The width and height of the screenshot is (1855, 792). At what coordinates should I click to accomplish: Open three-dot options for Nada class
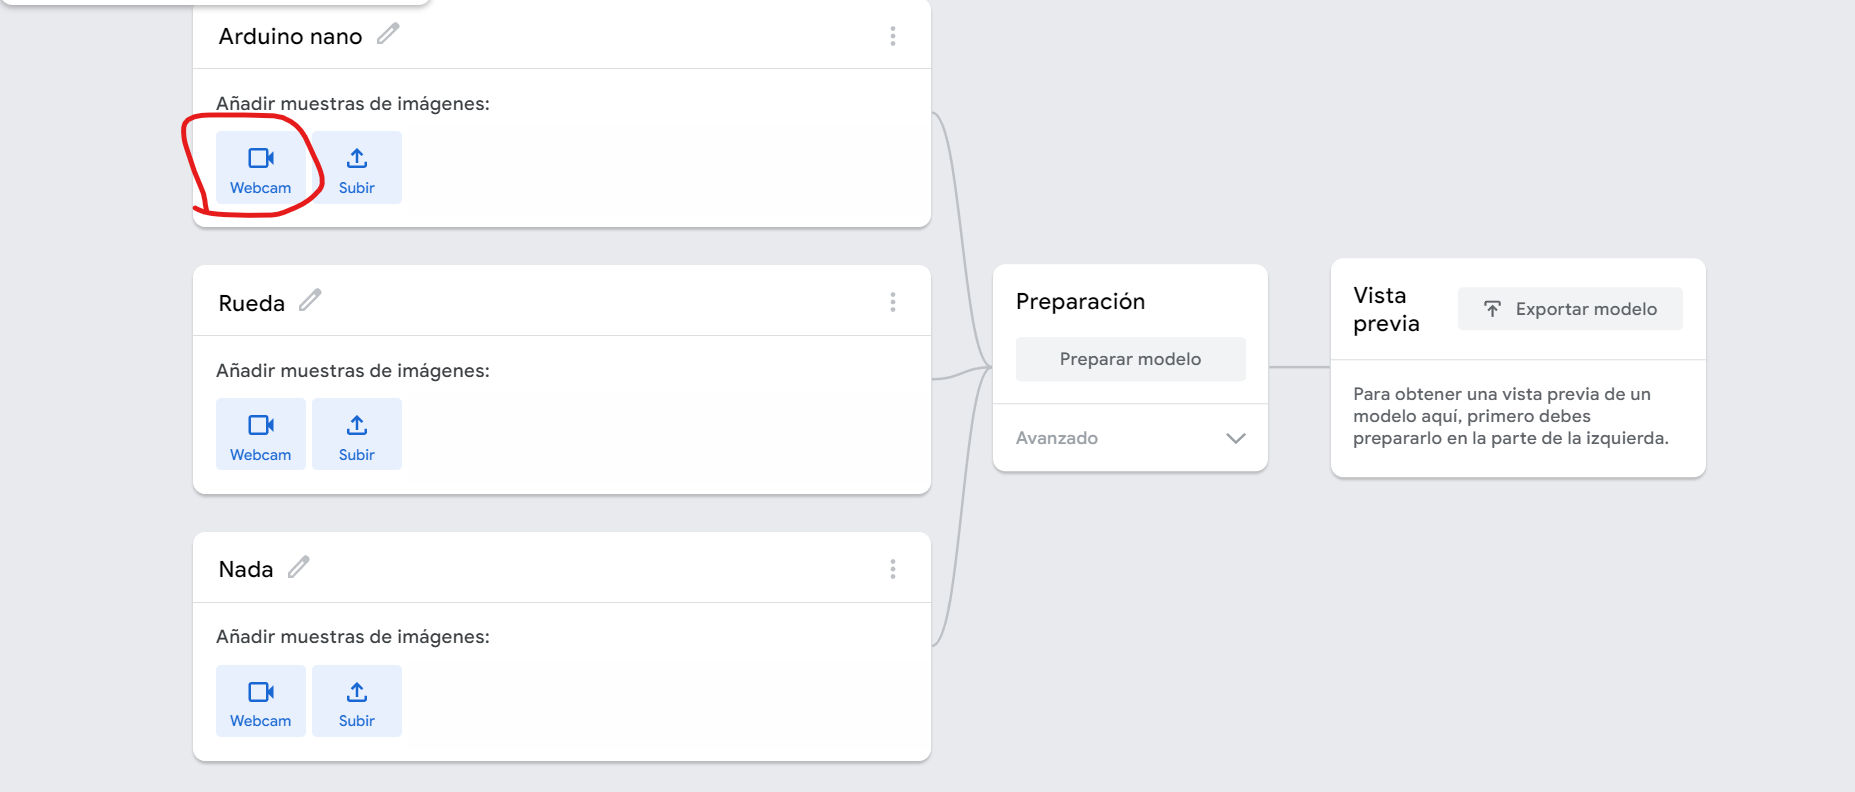(893, 569)
